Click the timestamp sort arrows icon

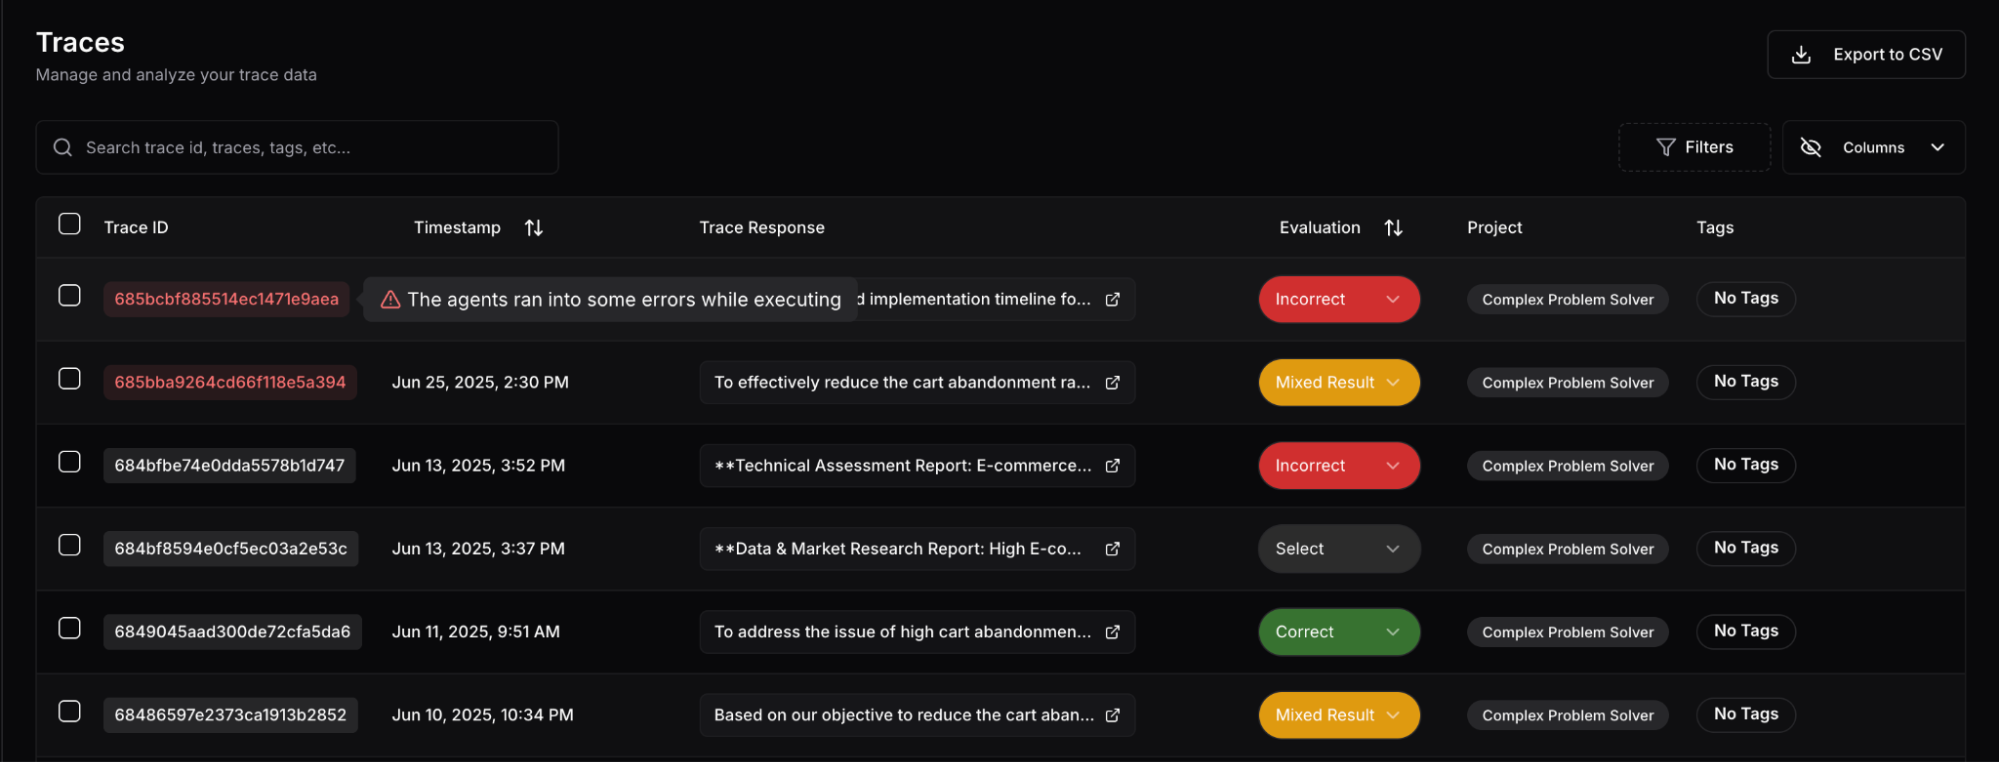point(534,228)
